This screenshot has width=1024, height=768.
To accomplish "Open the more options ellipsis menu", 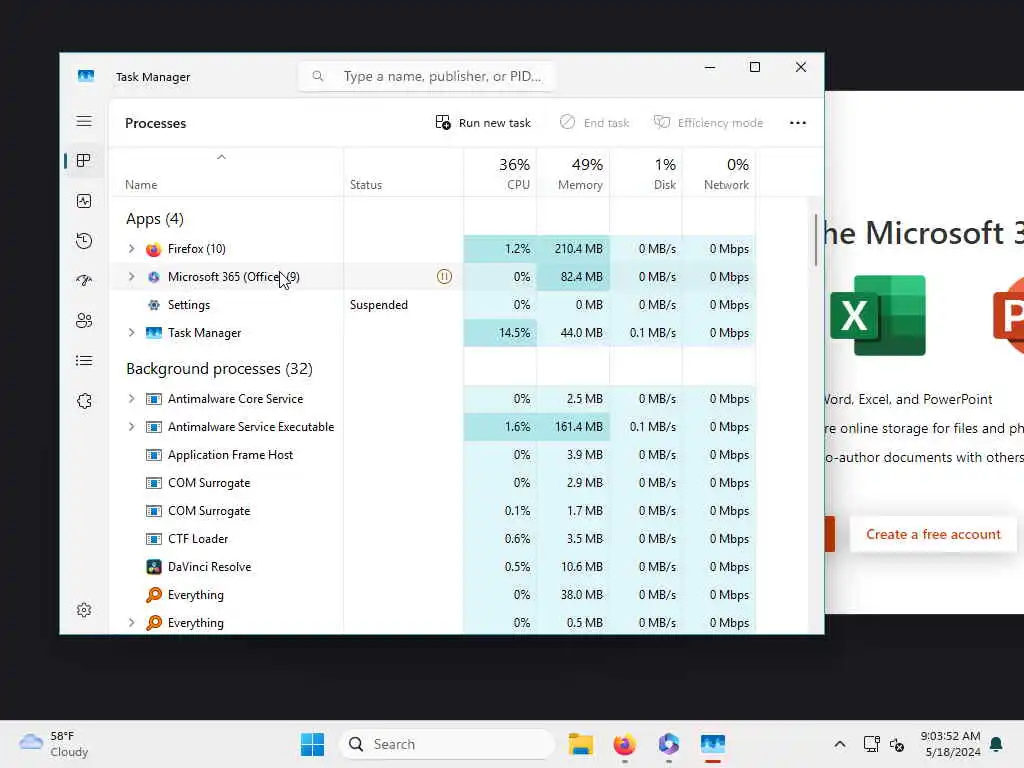I will point(797,123).
